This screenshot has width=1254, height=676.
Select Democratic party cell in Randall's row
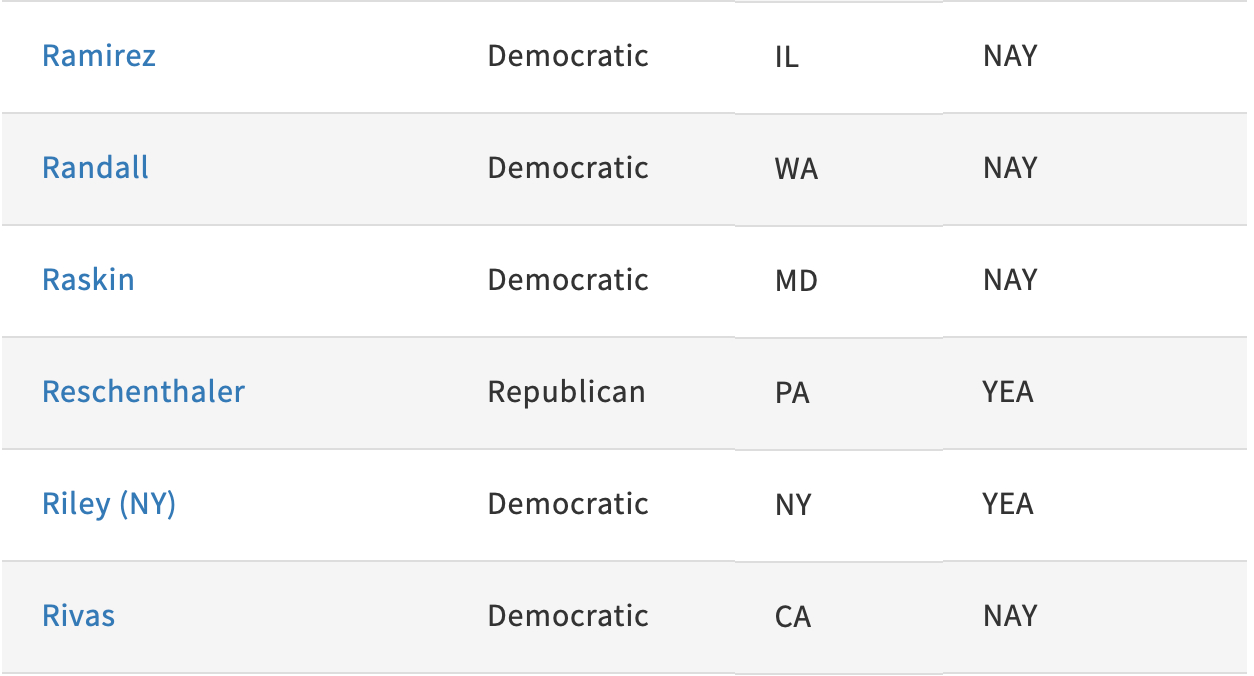[x=568, y=168]
